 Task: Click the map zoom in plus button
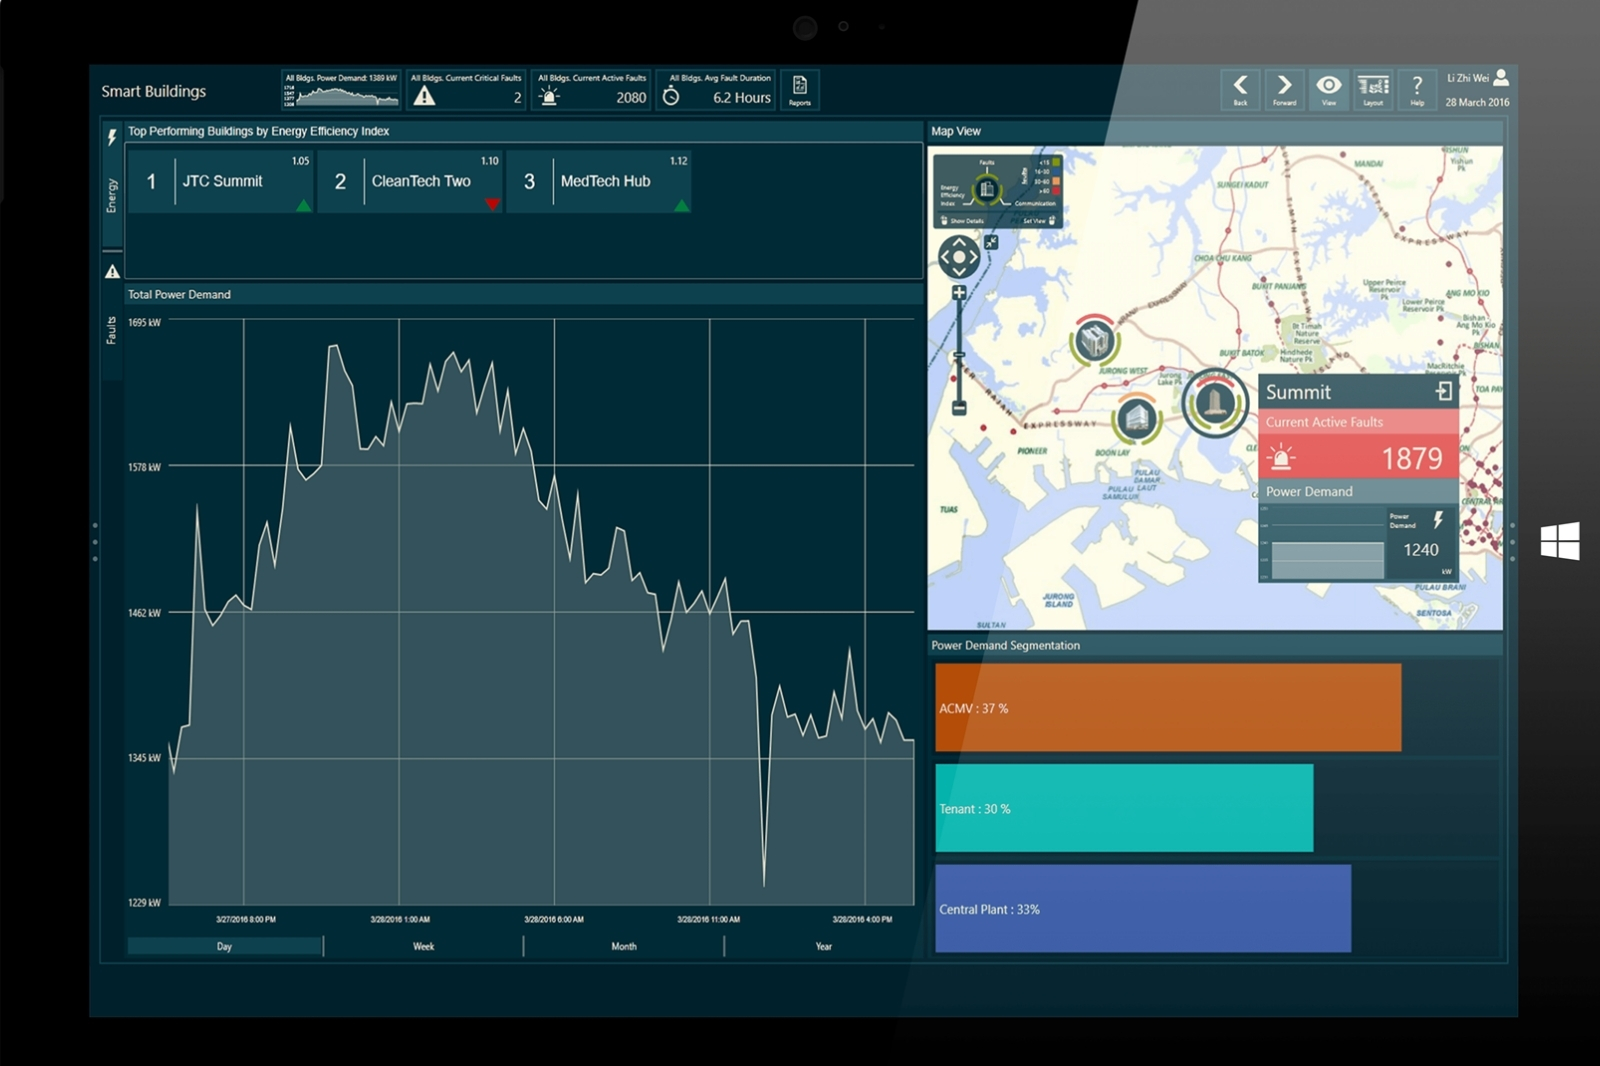tap(959, 293)
